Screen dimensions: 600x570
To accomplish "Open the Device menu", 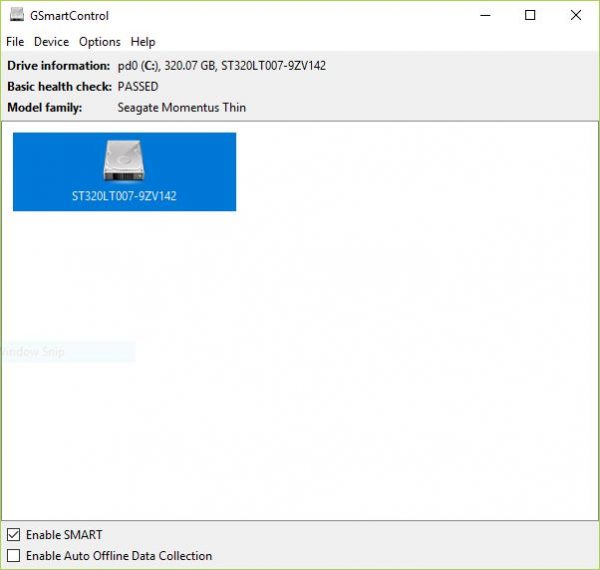I will point(51,42).
